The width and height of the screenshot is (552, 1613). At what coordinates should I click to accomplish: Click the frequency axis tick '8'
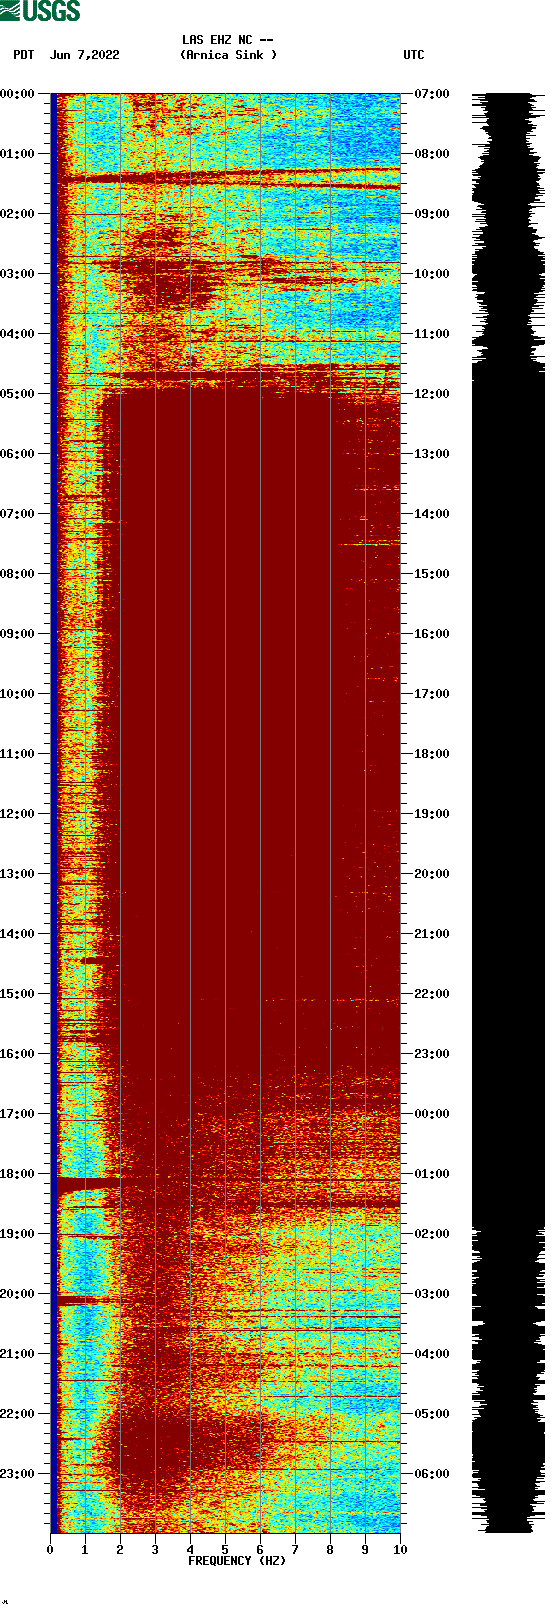[x=330, y=1550]
